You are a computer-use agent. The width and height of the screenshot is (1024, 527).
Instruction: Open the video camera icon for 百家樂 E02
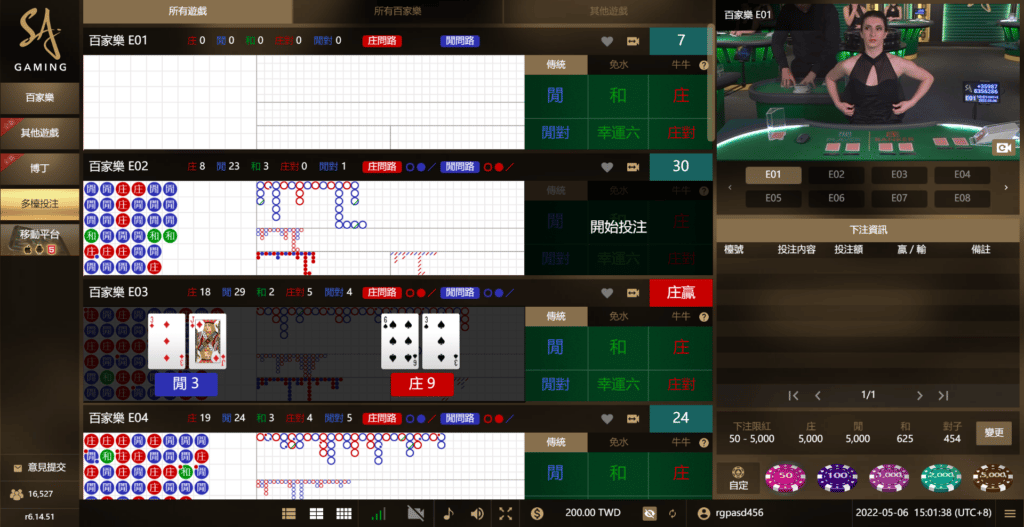(633, 167)
